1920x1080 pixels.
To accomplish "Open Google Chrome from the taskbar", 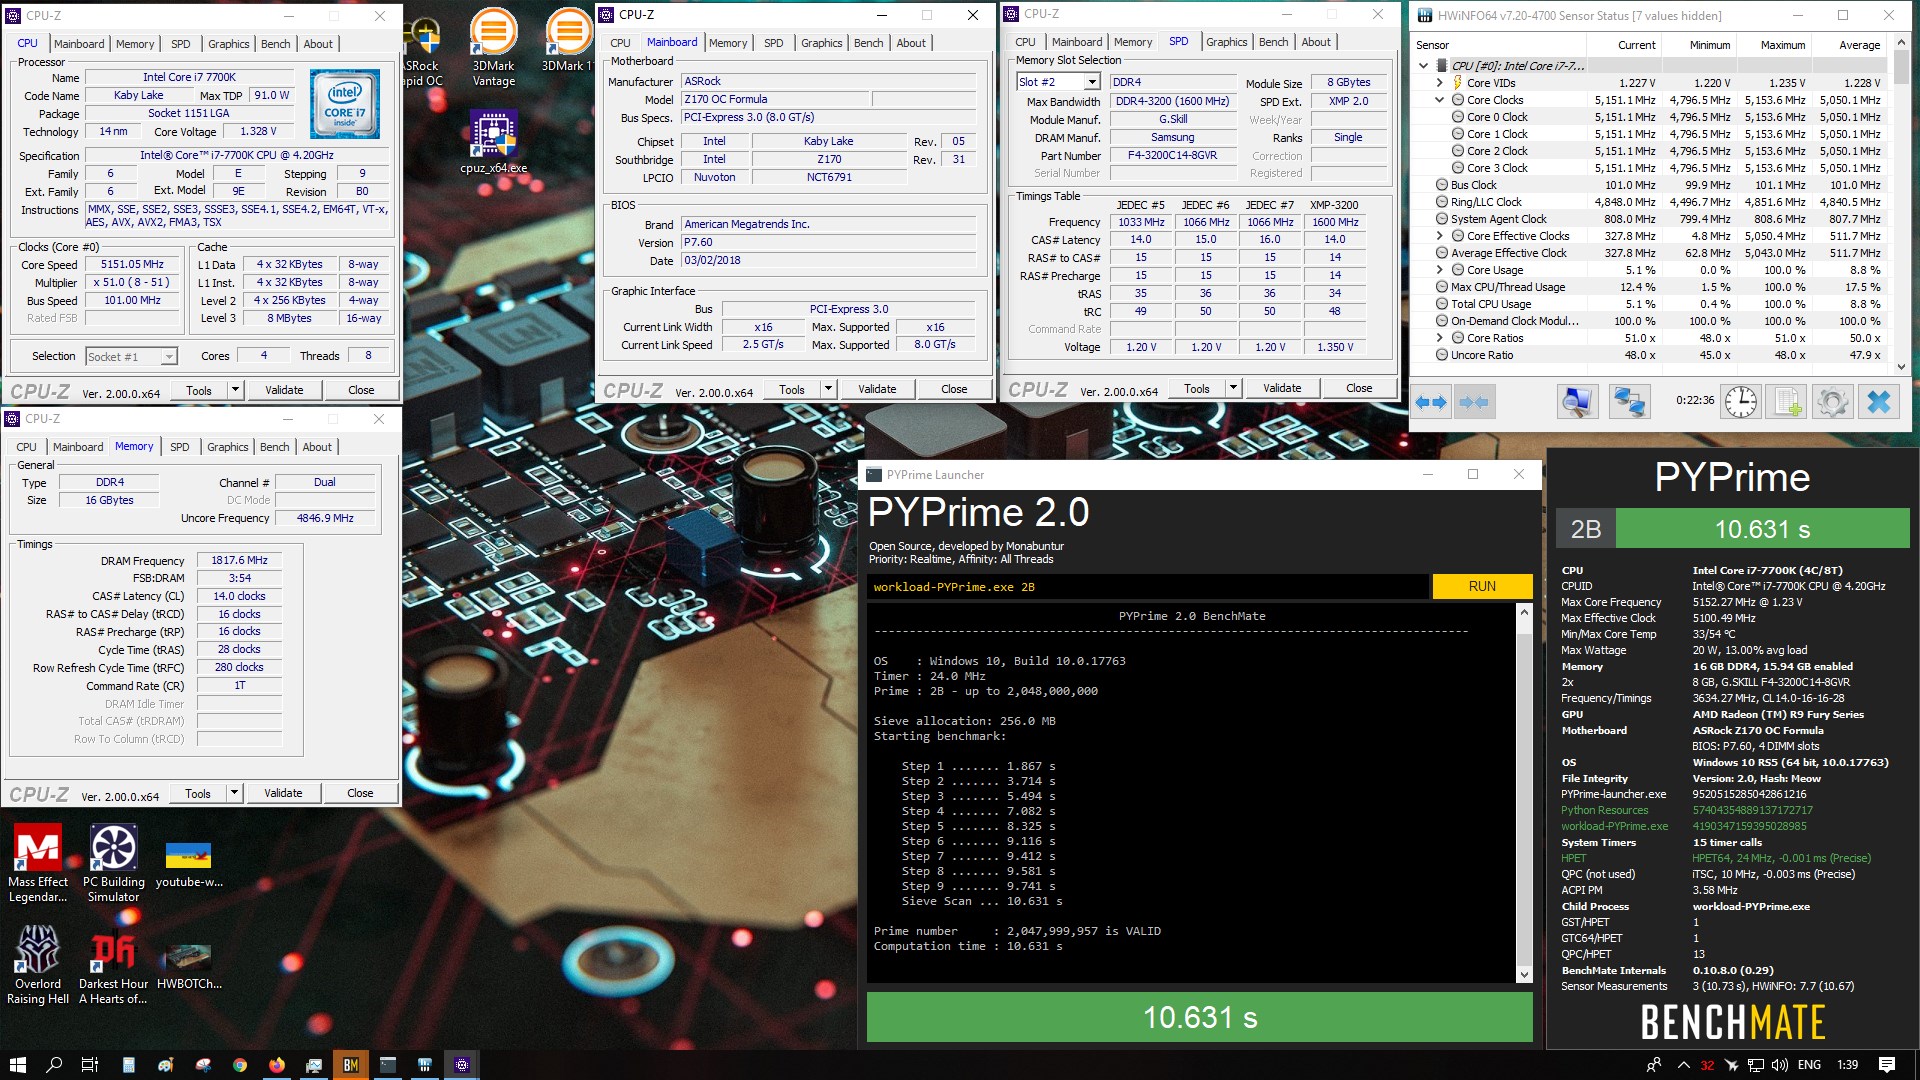I will [240, 1065].
